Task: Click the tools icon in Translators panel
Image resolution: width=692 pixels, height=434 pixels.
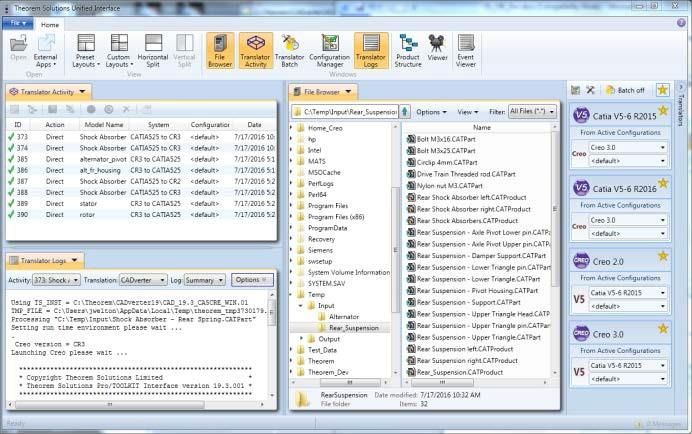Action: click(x=590, y=90)
